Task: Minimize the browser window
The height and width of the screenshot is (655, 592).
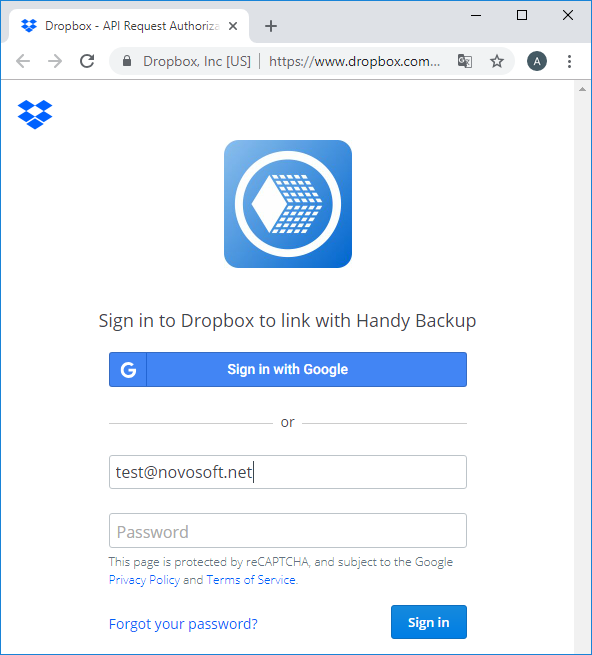Action: (476, 15)
